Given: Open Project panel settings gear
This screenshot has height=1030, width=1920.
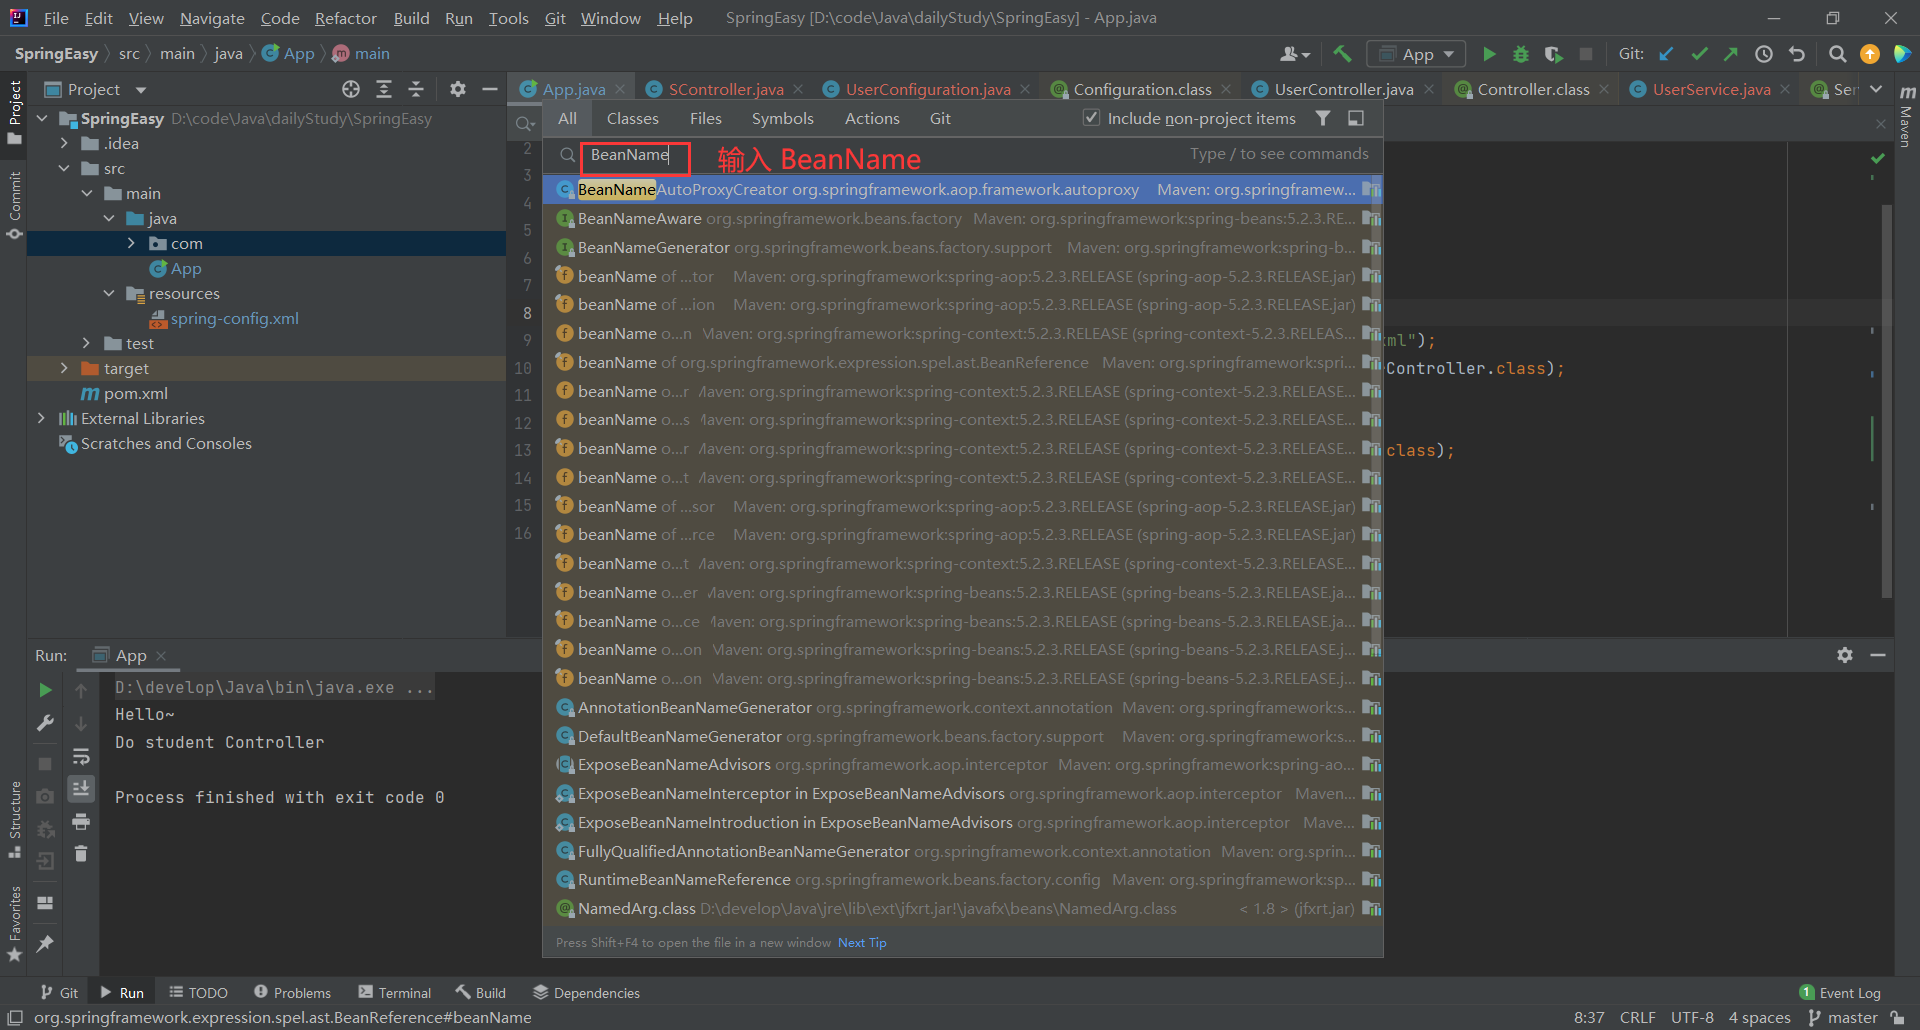Looking at the screenshot, I should click(x=458, y=89).
